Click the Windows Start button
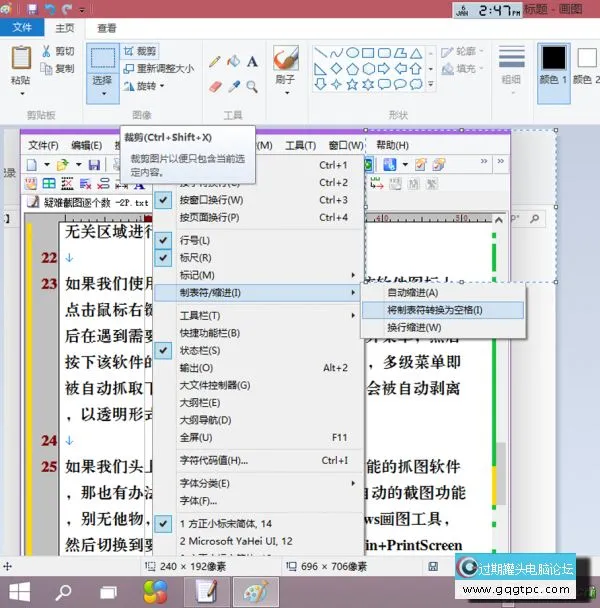The image size is (600, 608). [x=19, y=592]
